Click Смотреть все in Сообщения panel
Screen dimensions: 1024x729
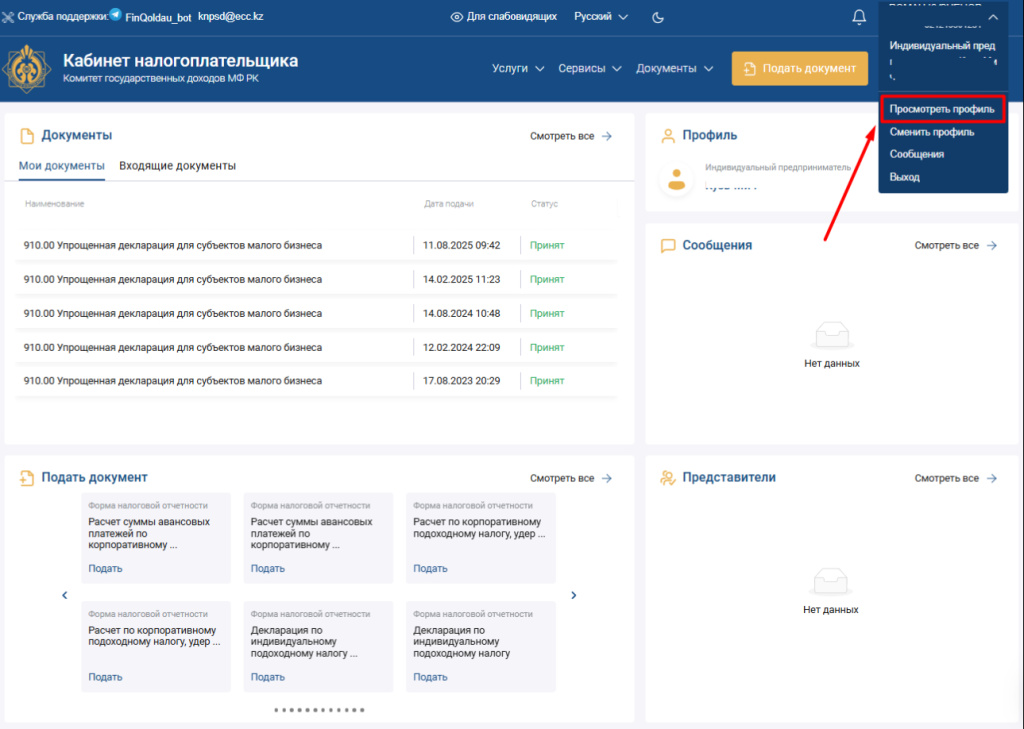(x=956, y=245)
